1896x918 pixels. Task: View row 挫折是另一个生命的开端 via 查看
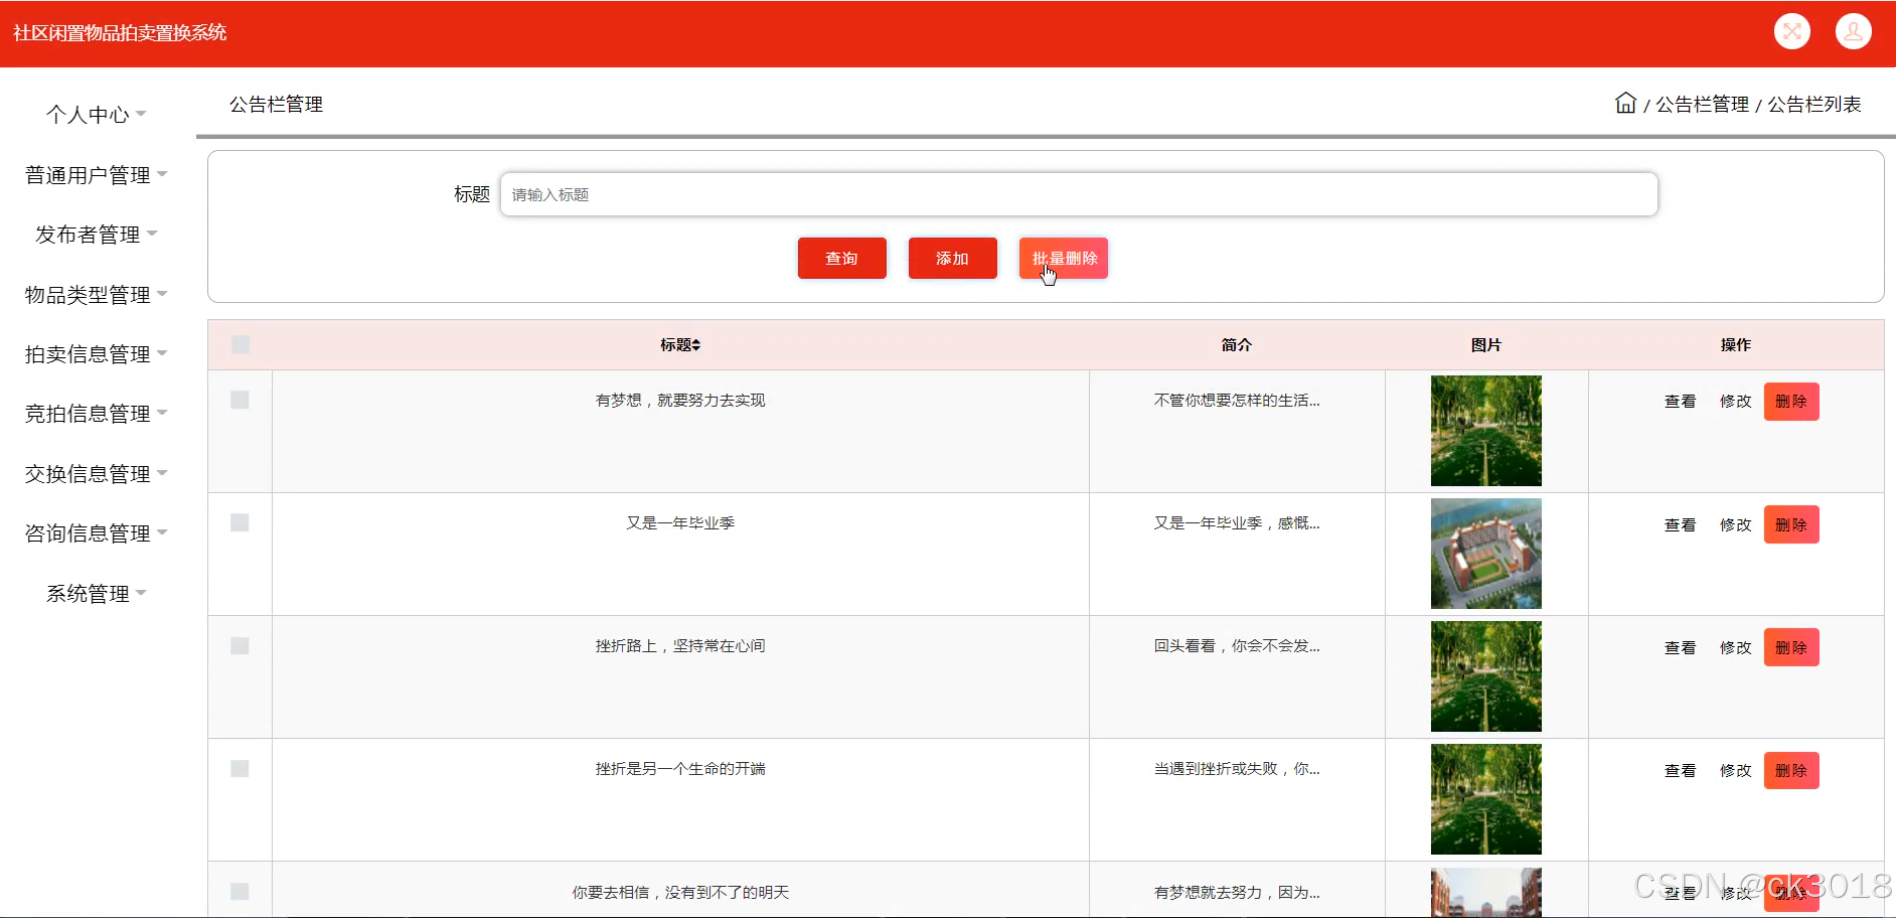tap(1680, 771)
